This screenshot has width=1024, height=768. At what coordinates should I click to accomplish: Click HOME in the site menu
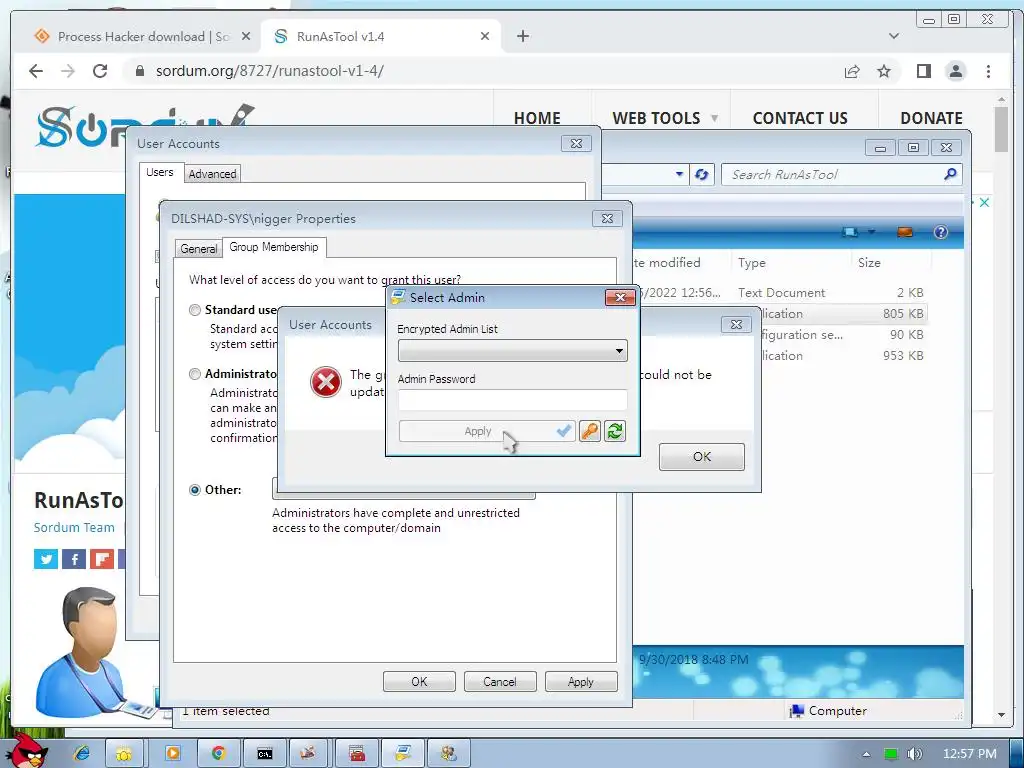[537, 118]
